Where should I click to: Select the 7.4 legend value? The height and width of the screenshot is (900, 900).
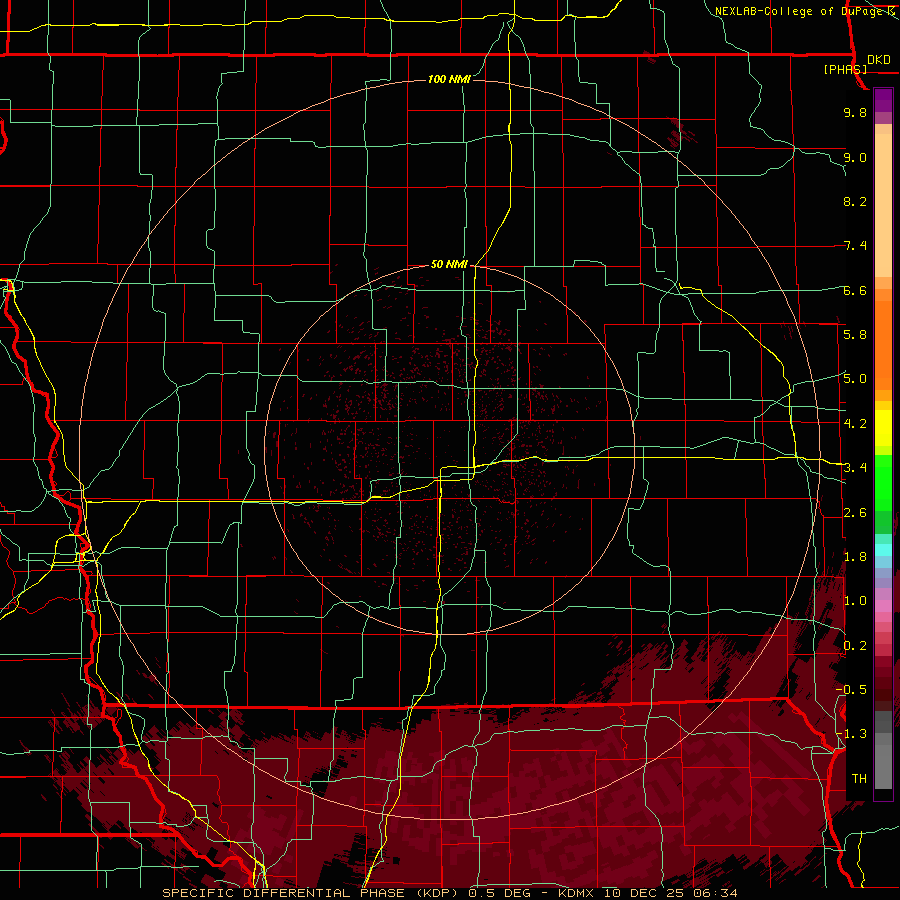click(x=855, y=246)
